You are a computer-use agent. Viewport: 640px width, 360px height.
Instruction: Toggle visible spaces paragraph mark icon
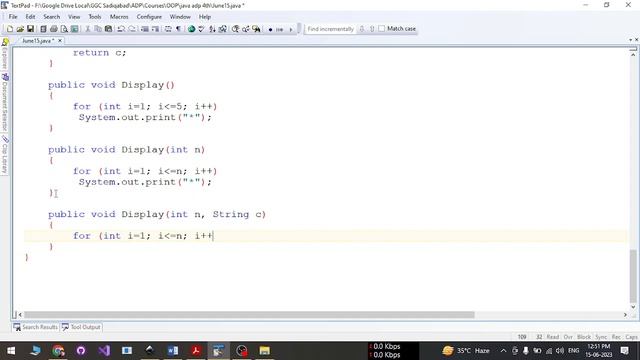click(178, 29)
